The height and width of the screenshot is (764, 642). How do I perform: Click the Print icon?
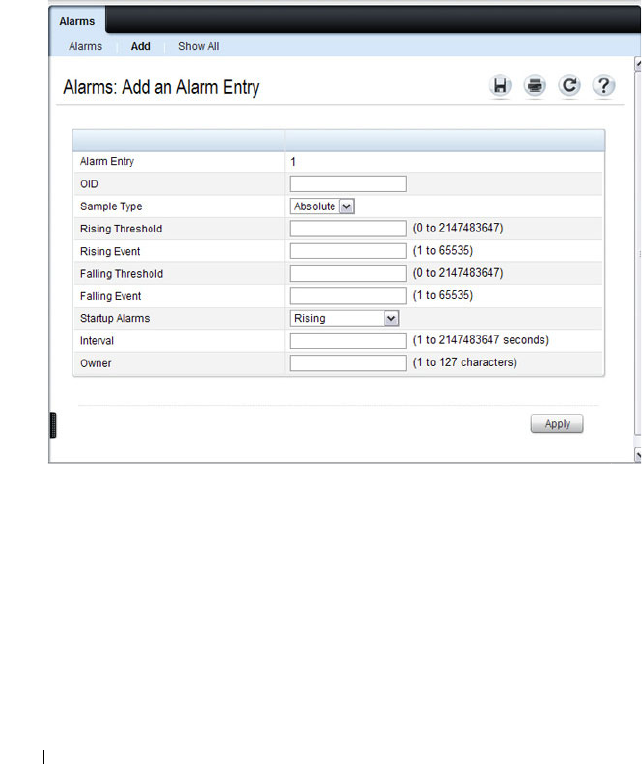tap(534, 86)
